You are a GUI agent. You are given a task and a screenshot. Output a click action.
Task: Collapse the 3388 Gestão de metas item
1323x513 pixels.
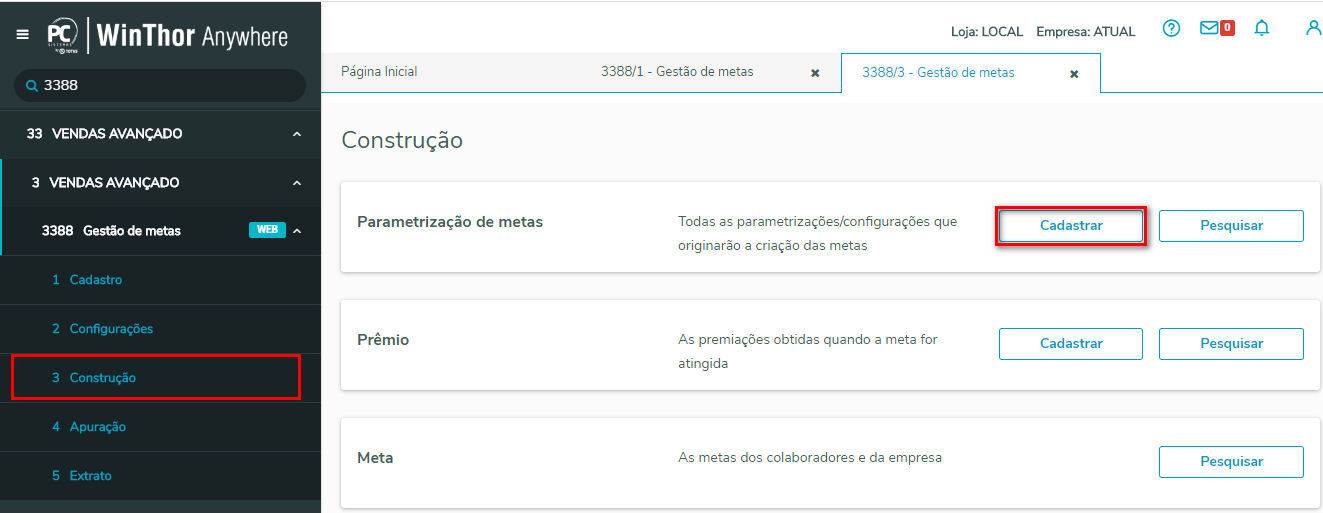click(297, 231)
